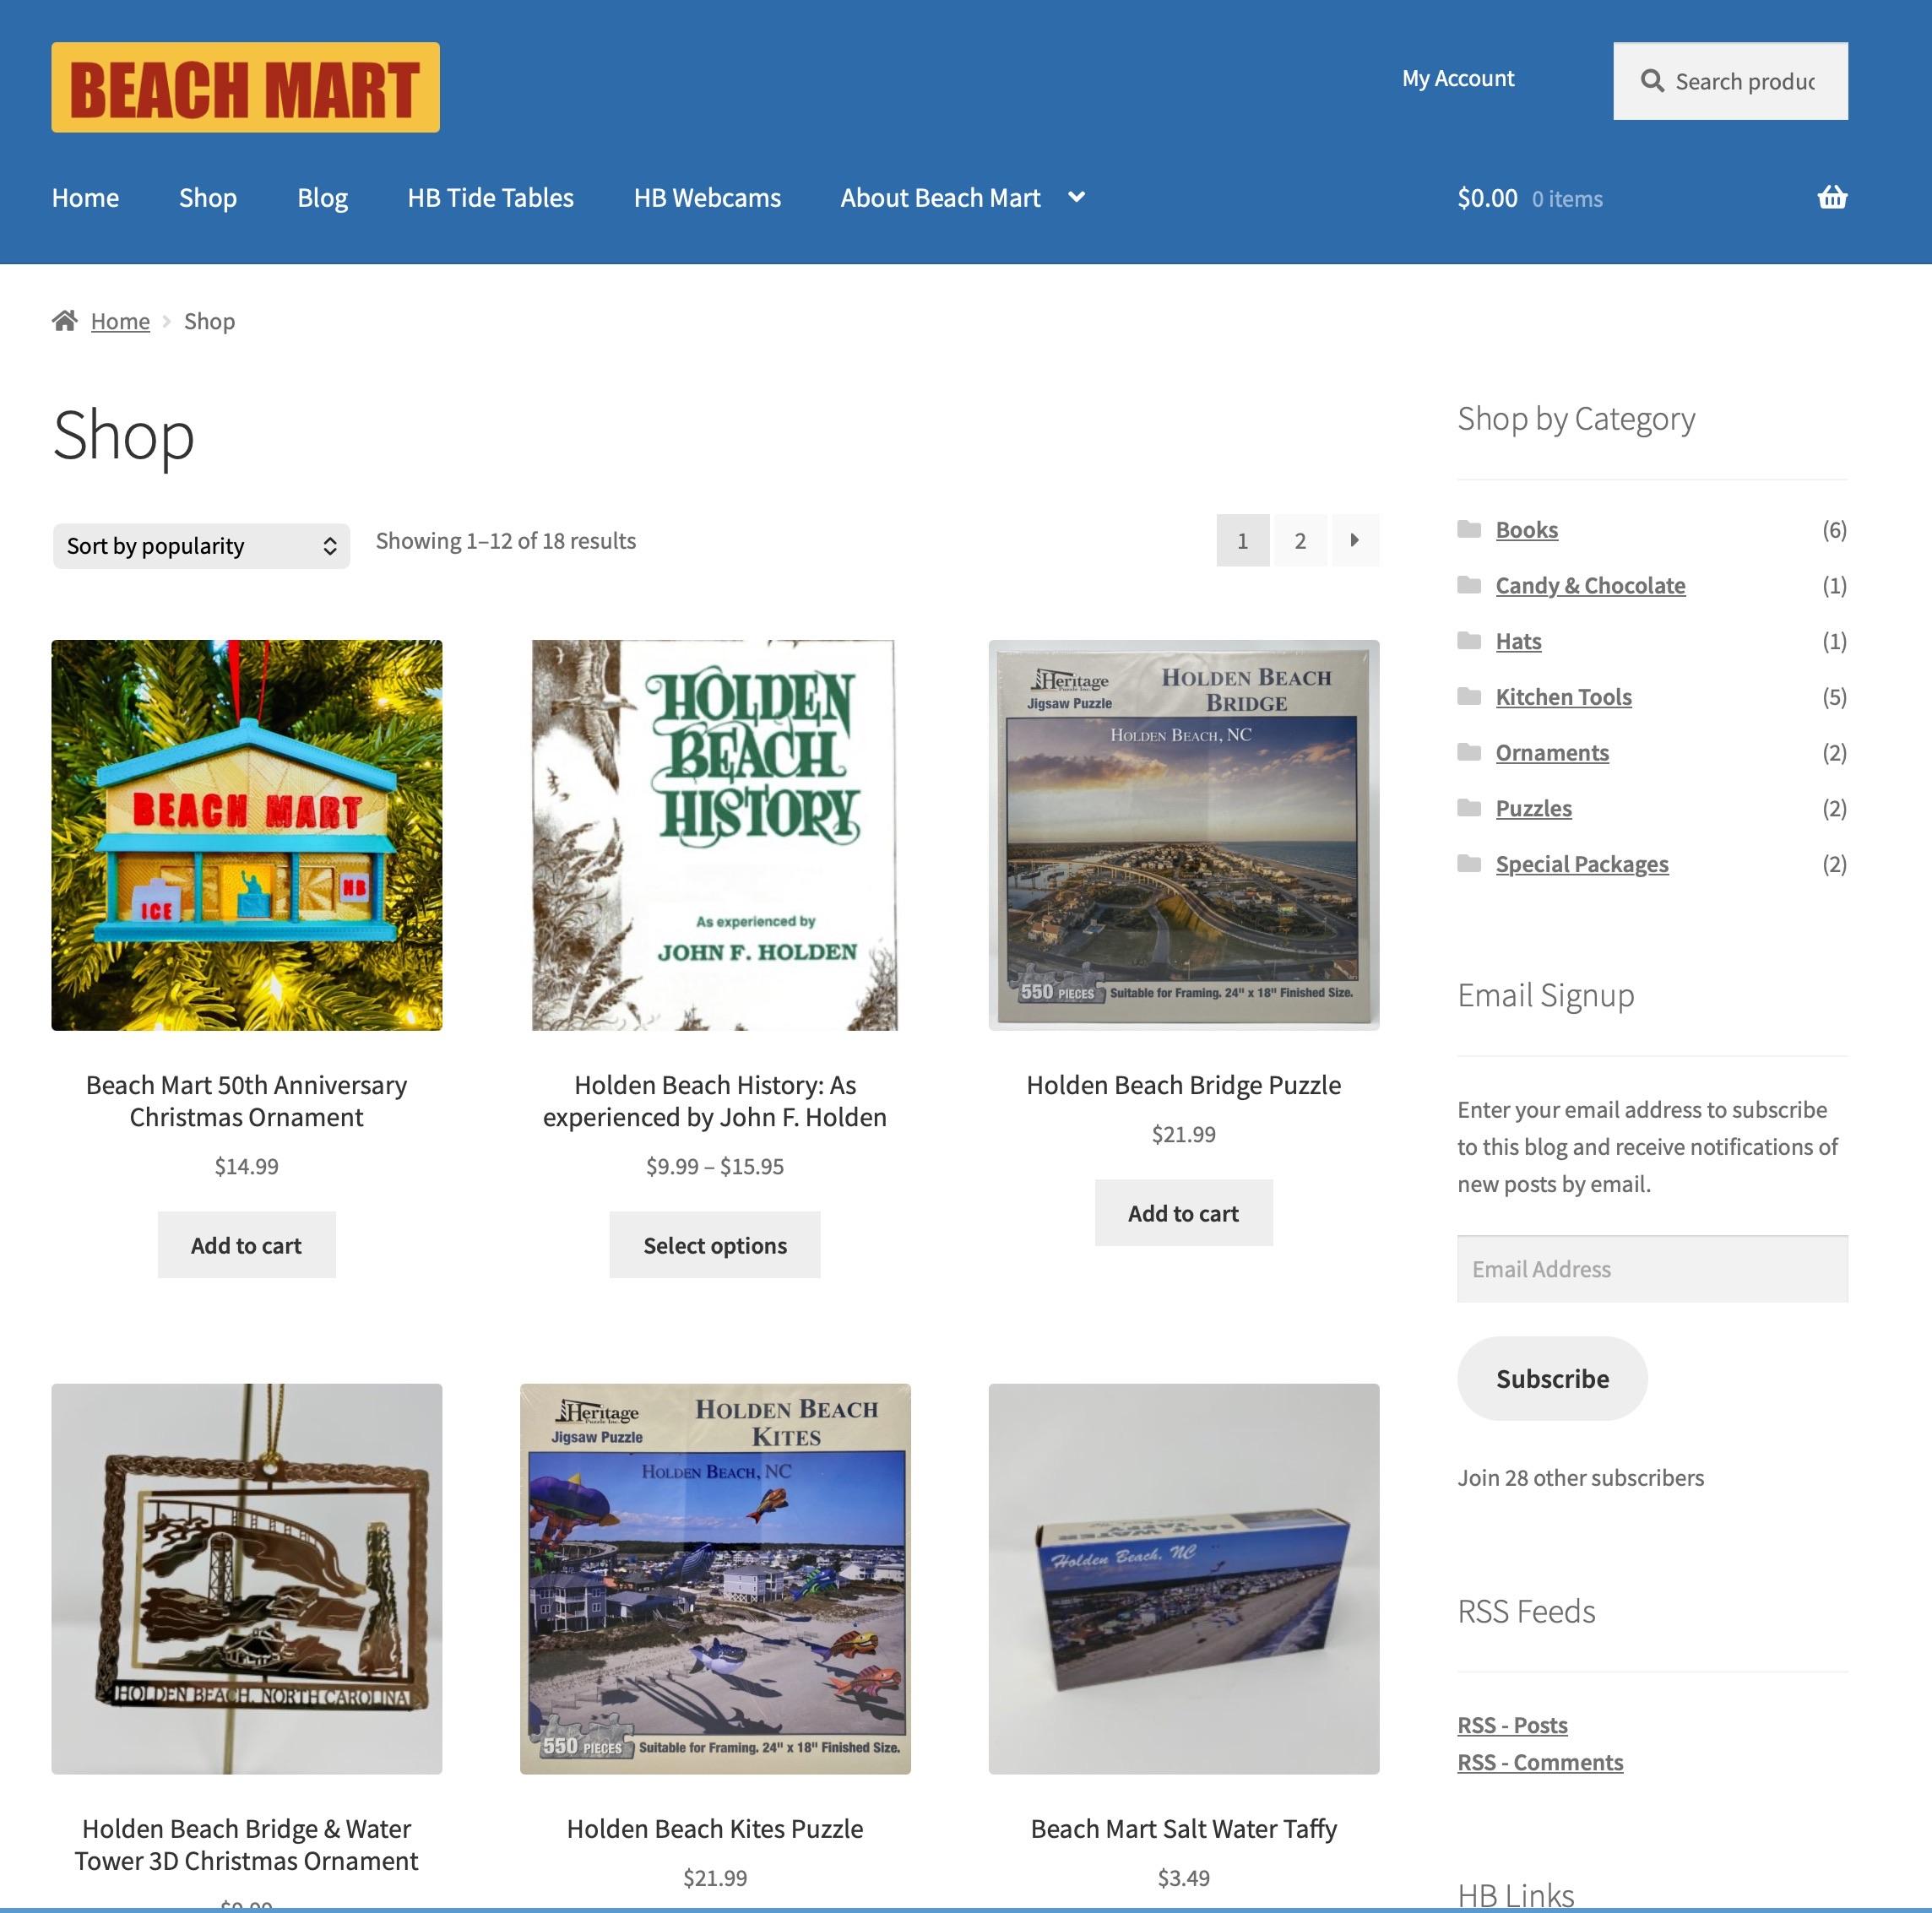
Task: Go to next page arrow
Action: point(1354,540)
